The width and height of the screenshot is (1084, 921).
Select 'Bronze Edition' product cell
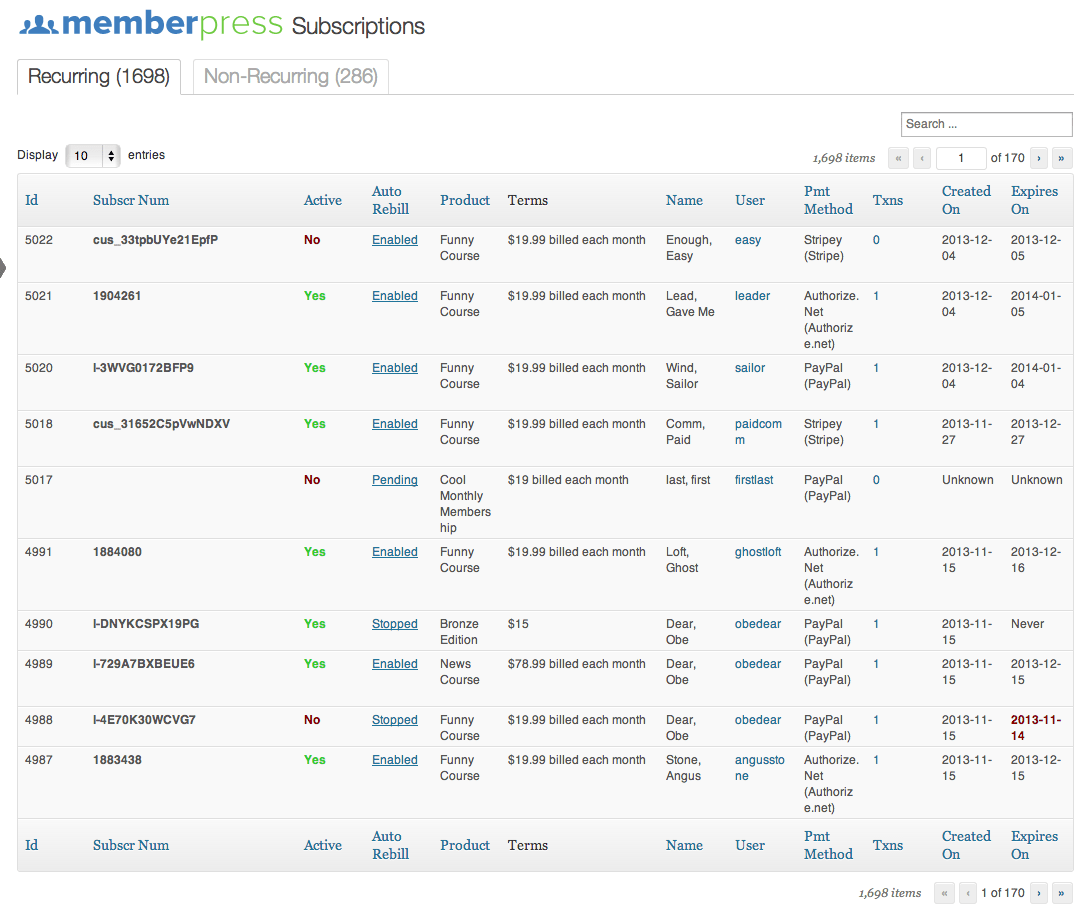point(460,632)
